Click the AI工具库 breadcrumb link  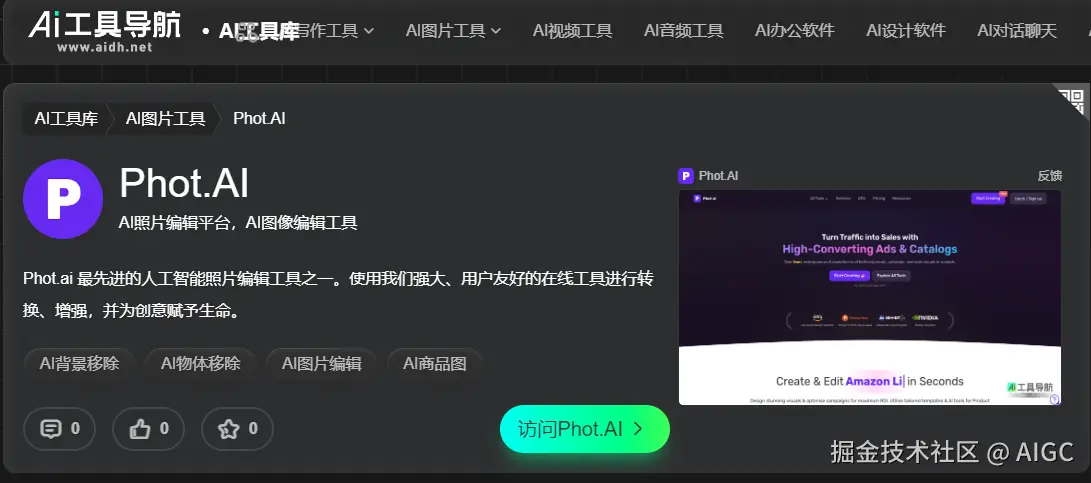pos(67,118)
